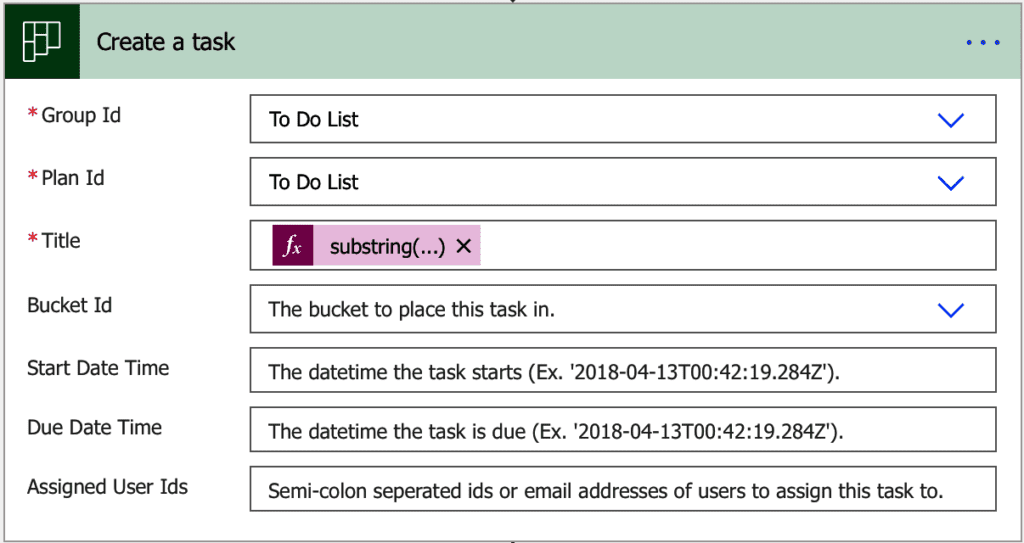Select the To Do List value in Group Id
Viewport: 1024px width, 543px height.
(314, 120)
